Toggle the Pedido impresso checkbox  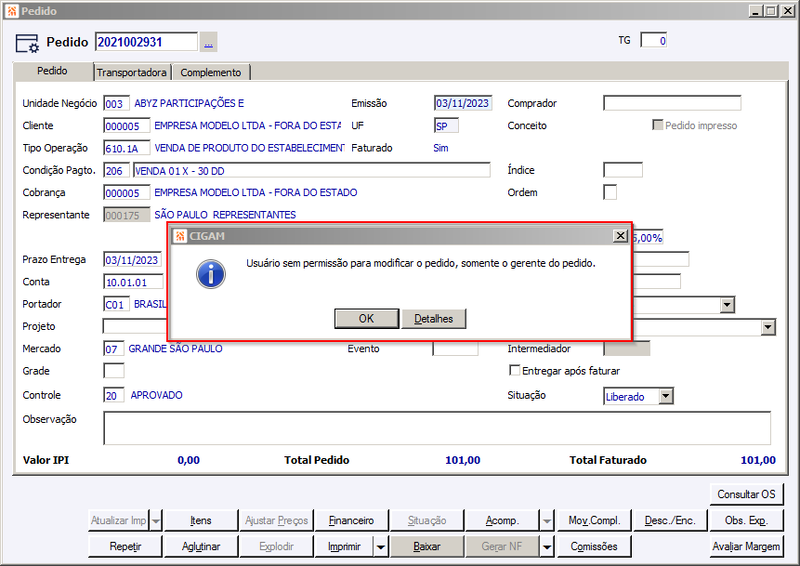click(x=658, y=125)
